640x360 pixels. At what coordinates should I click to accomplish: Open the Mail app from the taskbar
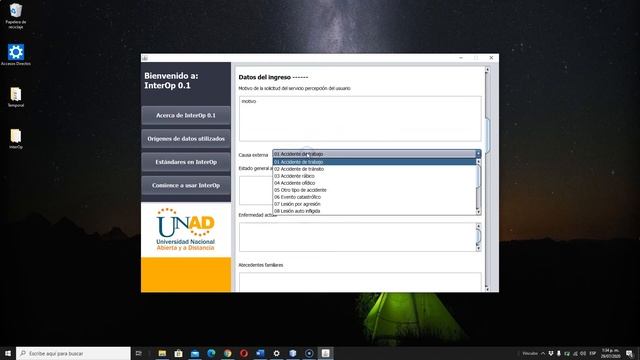tap(195, 353)
